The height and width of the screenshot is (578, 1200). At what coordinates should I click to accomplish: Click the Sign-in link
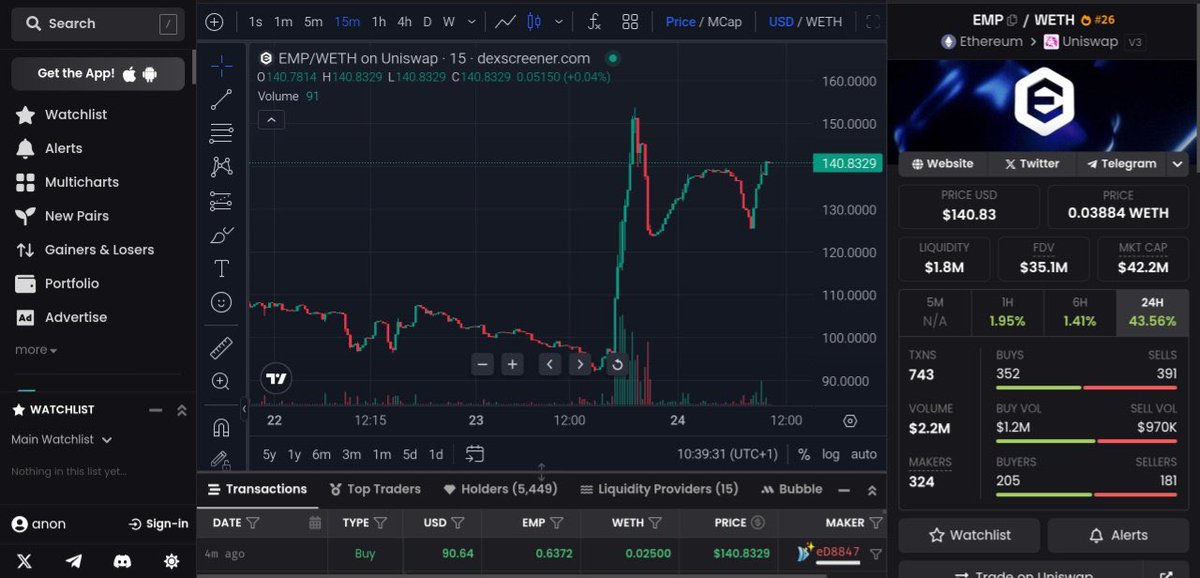[x=159, y=523]
